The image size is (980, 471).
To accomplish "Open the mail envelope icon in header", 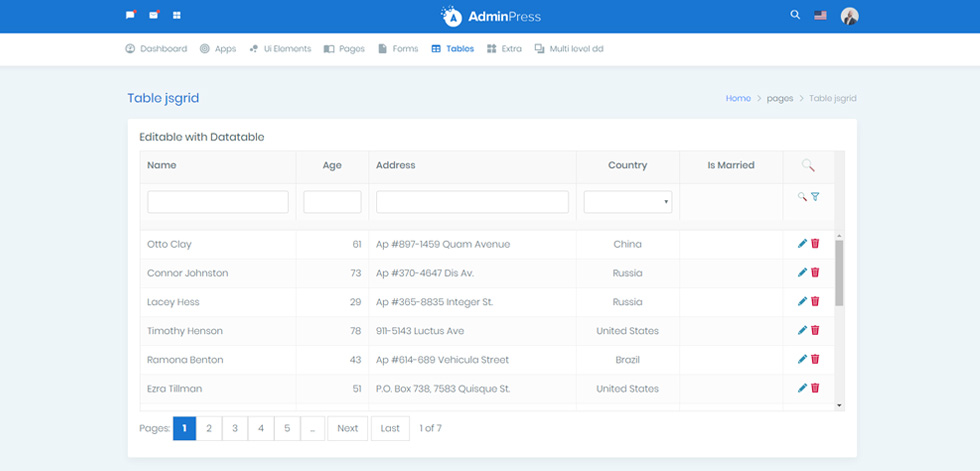I will [x=154, y=15].
